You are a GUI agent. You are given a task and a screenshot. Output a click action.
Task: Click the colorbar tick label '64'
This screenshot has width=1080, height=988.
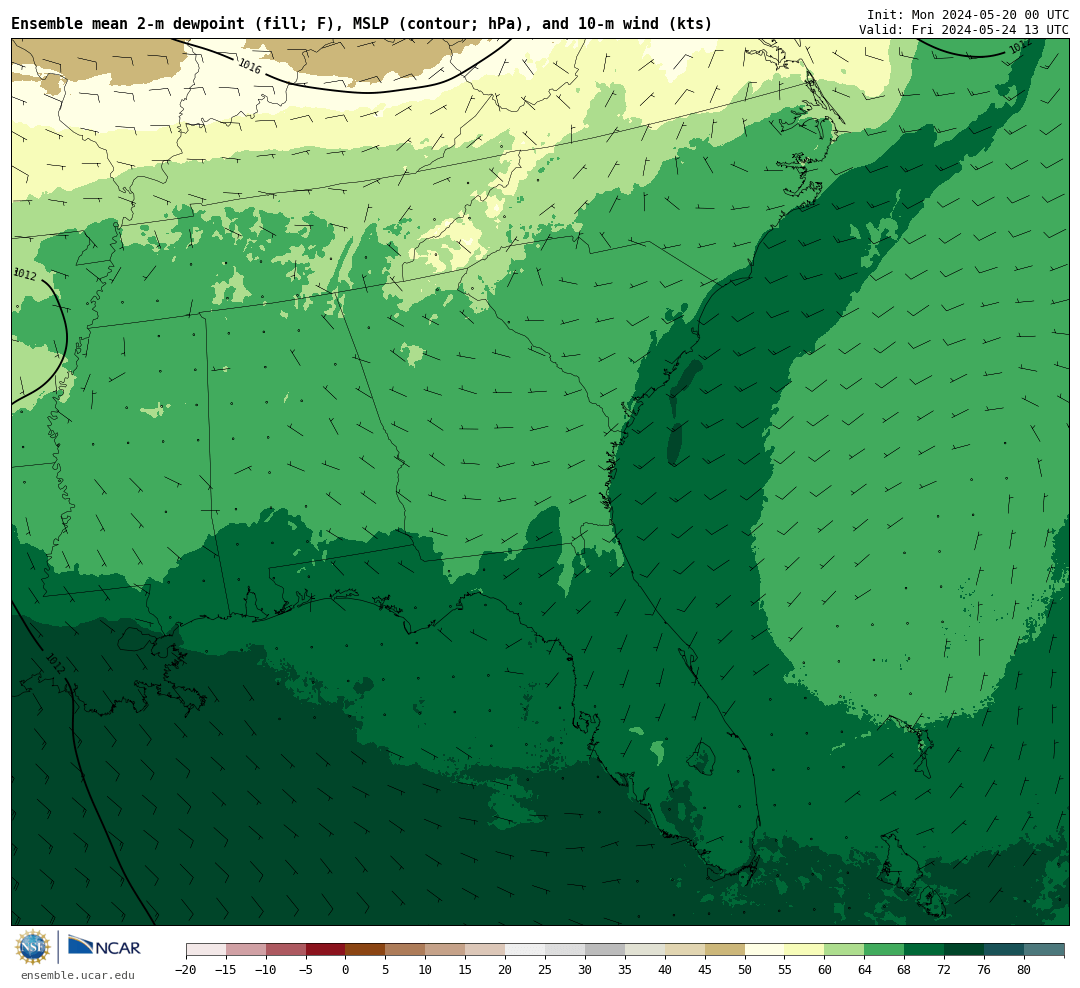click(864, 970)
